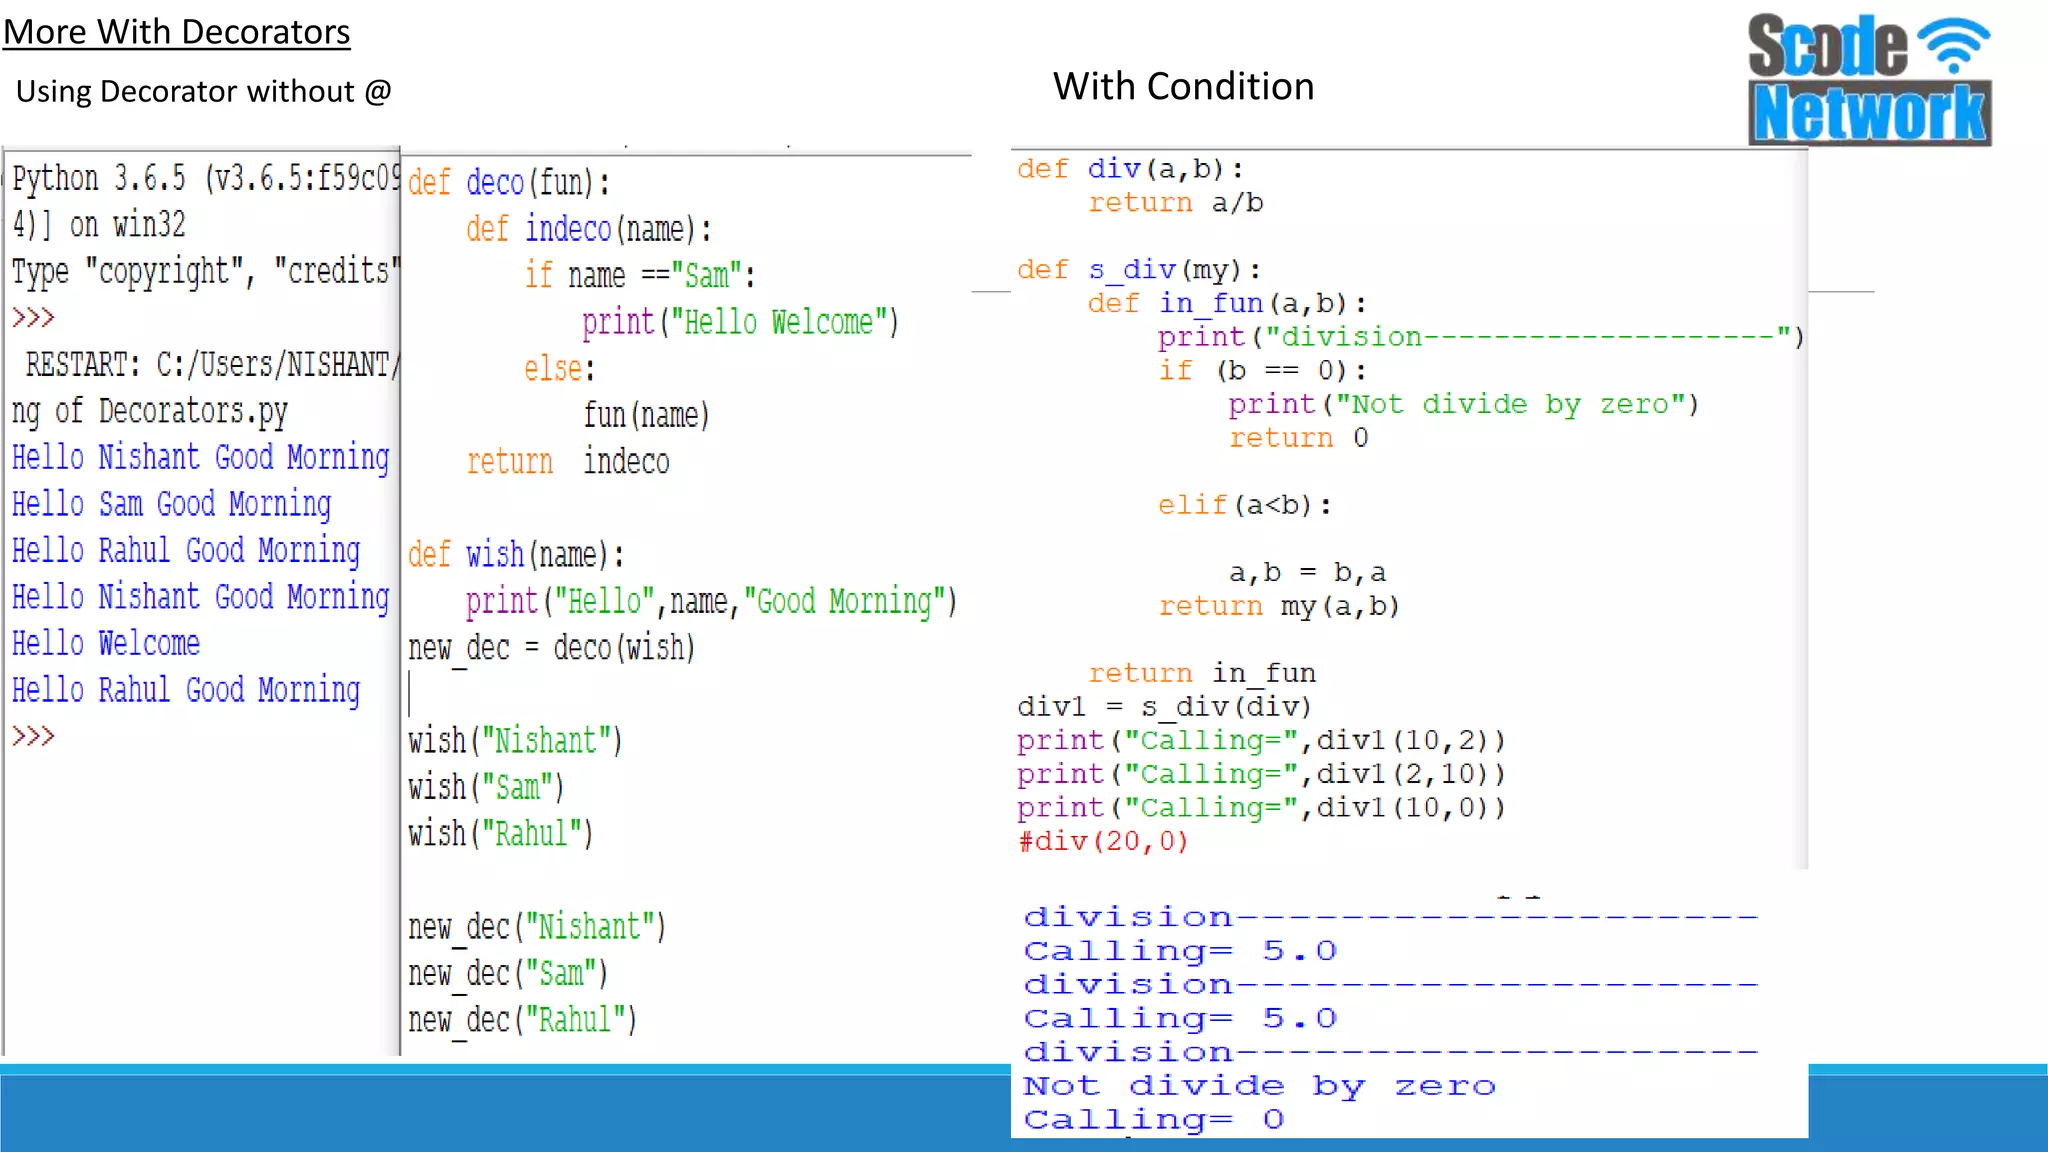Click the 'More With Decorators' title
Screen dimensions: 2048x1152
tap(177, 32)
